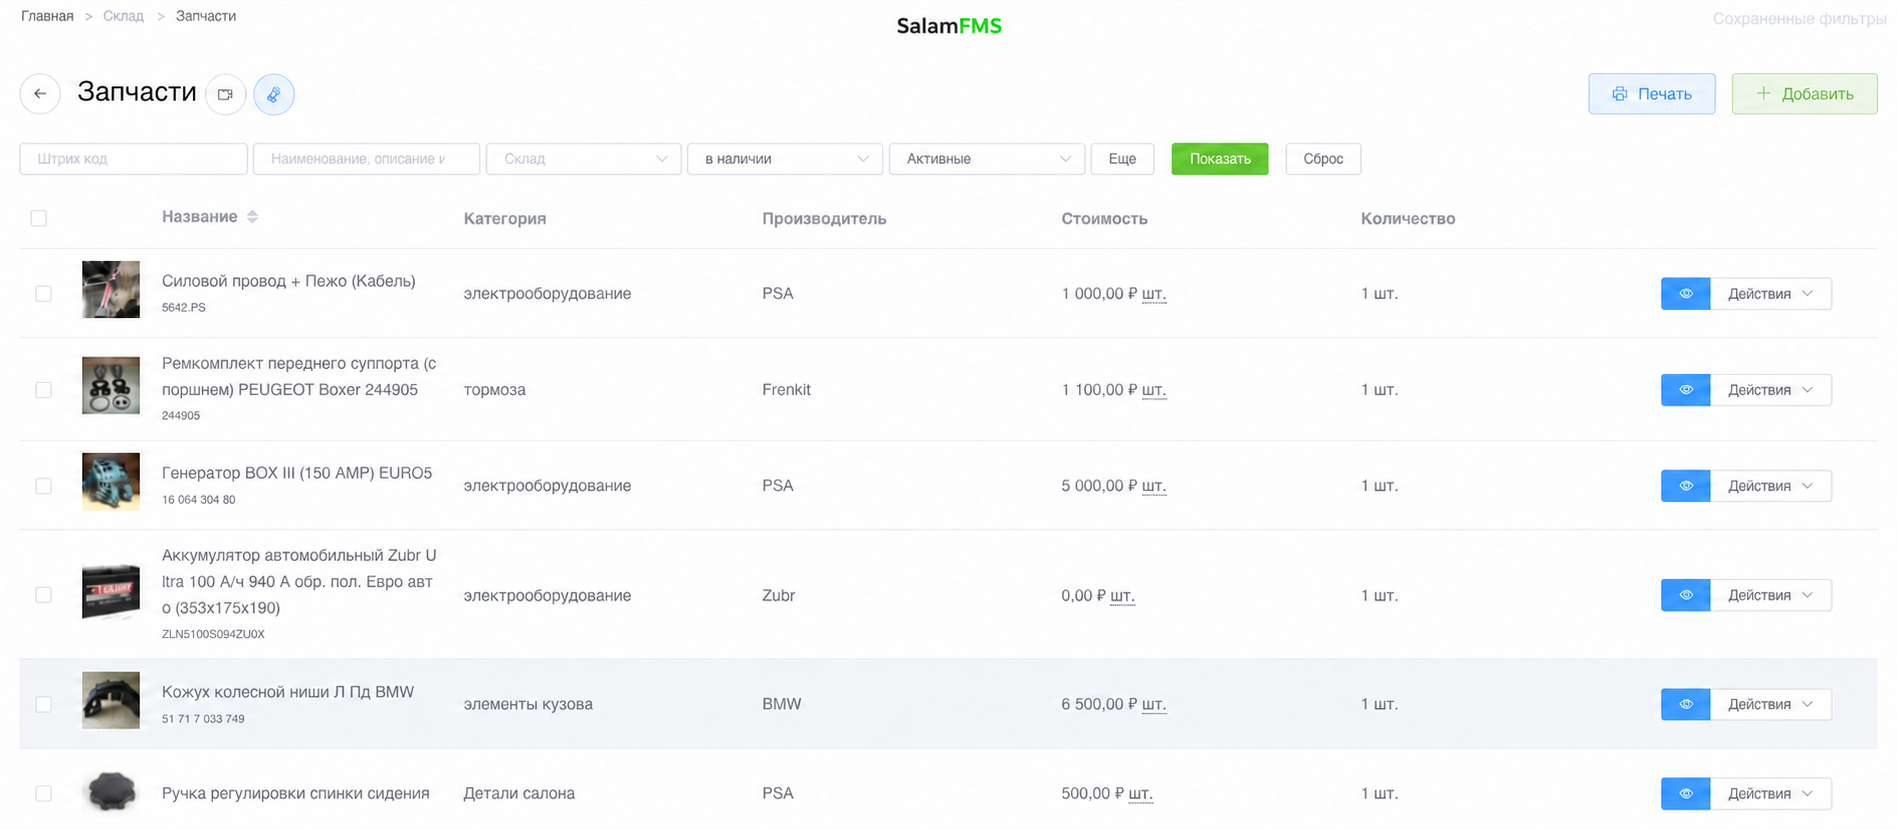The width and height of the screenshot is (1897, 829).
Task: Click 'элементы кузова' category cell
Action: tap(528, 704)
